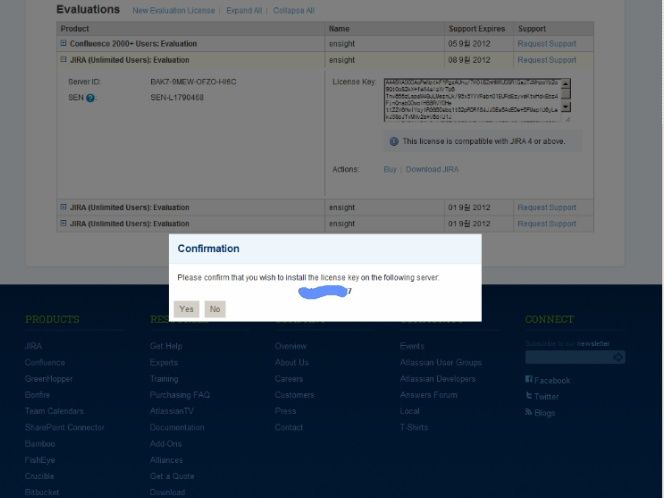Visit the FishEye product link
664x498 pixels.
40,460
